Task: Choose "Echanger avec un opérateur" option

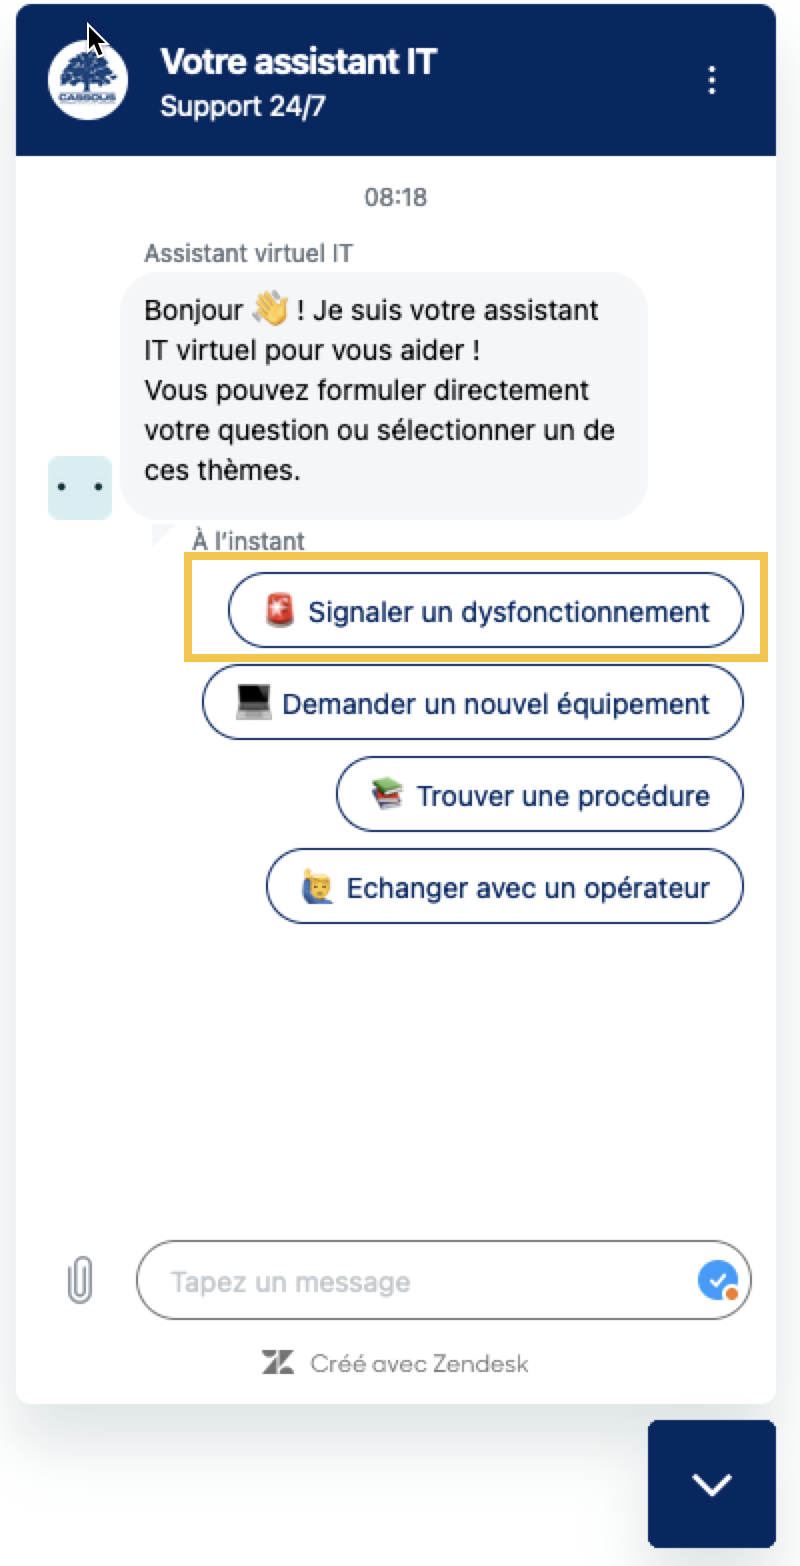Action: click(x=505, y=887)
